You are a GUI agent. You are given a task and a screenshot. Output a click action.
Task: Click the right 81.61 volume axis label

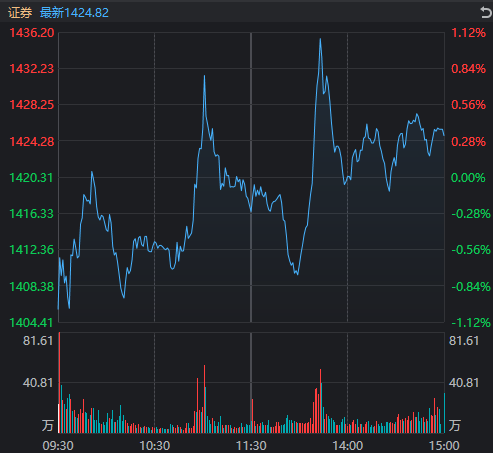click(x=464, y=341)
